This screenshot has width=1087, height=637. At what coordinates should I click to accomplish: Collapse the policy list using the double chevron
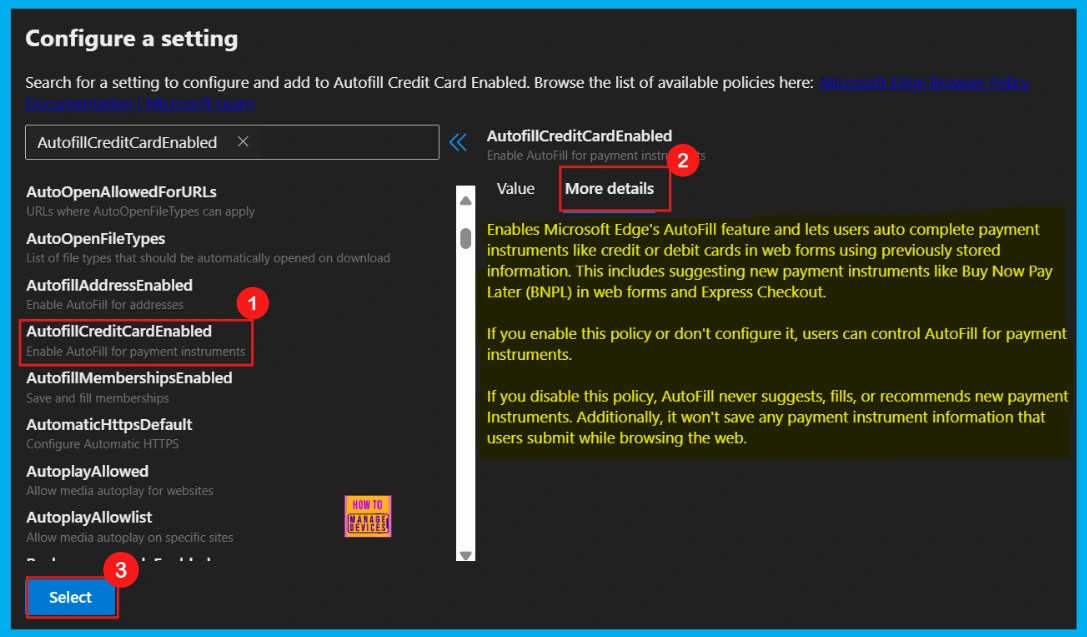pyautogui.click(x=458, y=142)
